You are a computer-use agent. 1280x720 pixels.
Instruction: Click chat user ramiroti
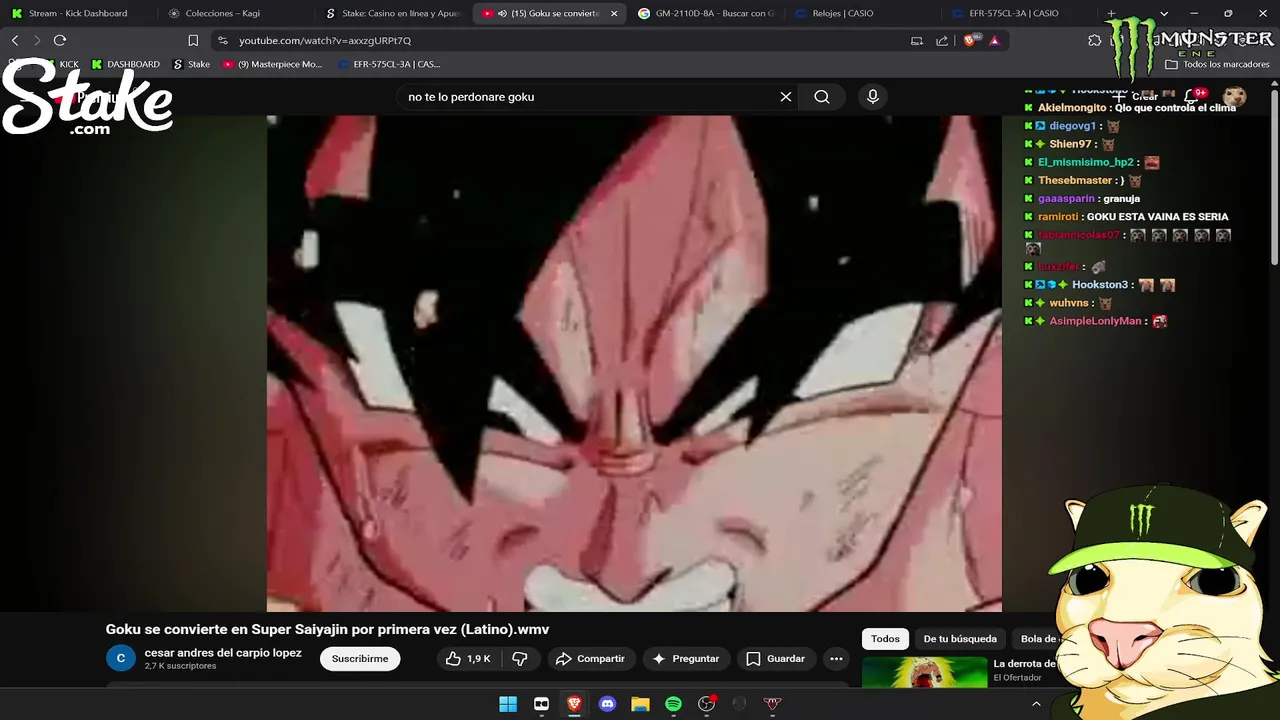[1058, 217]
